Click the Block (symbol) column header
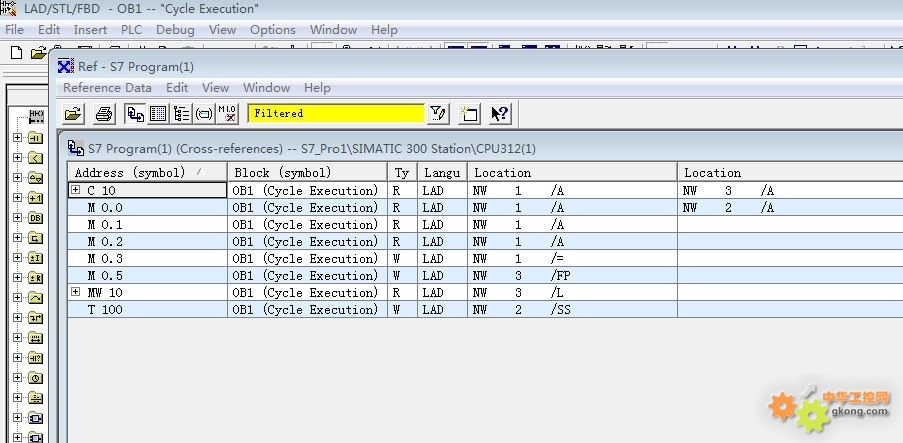903x443 pixels. tap(307, 172)
